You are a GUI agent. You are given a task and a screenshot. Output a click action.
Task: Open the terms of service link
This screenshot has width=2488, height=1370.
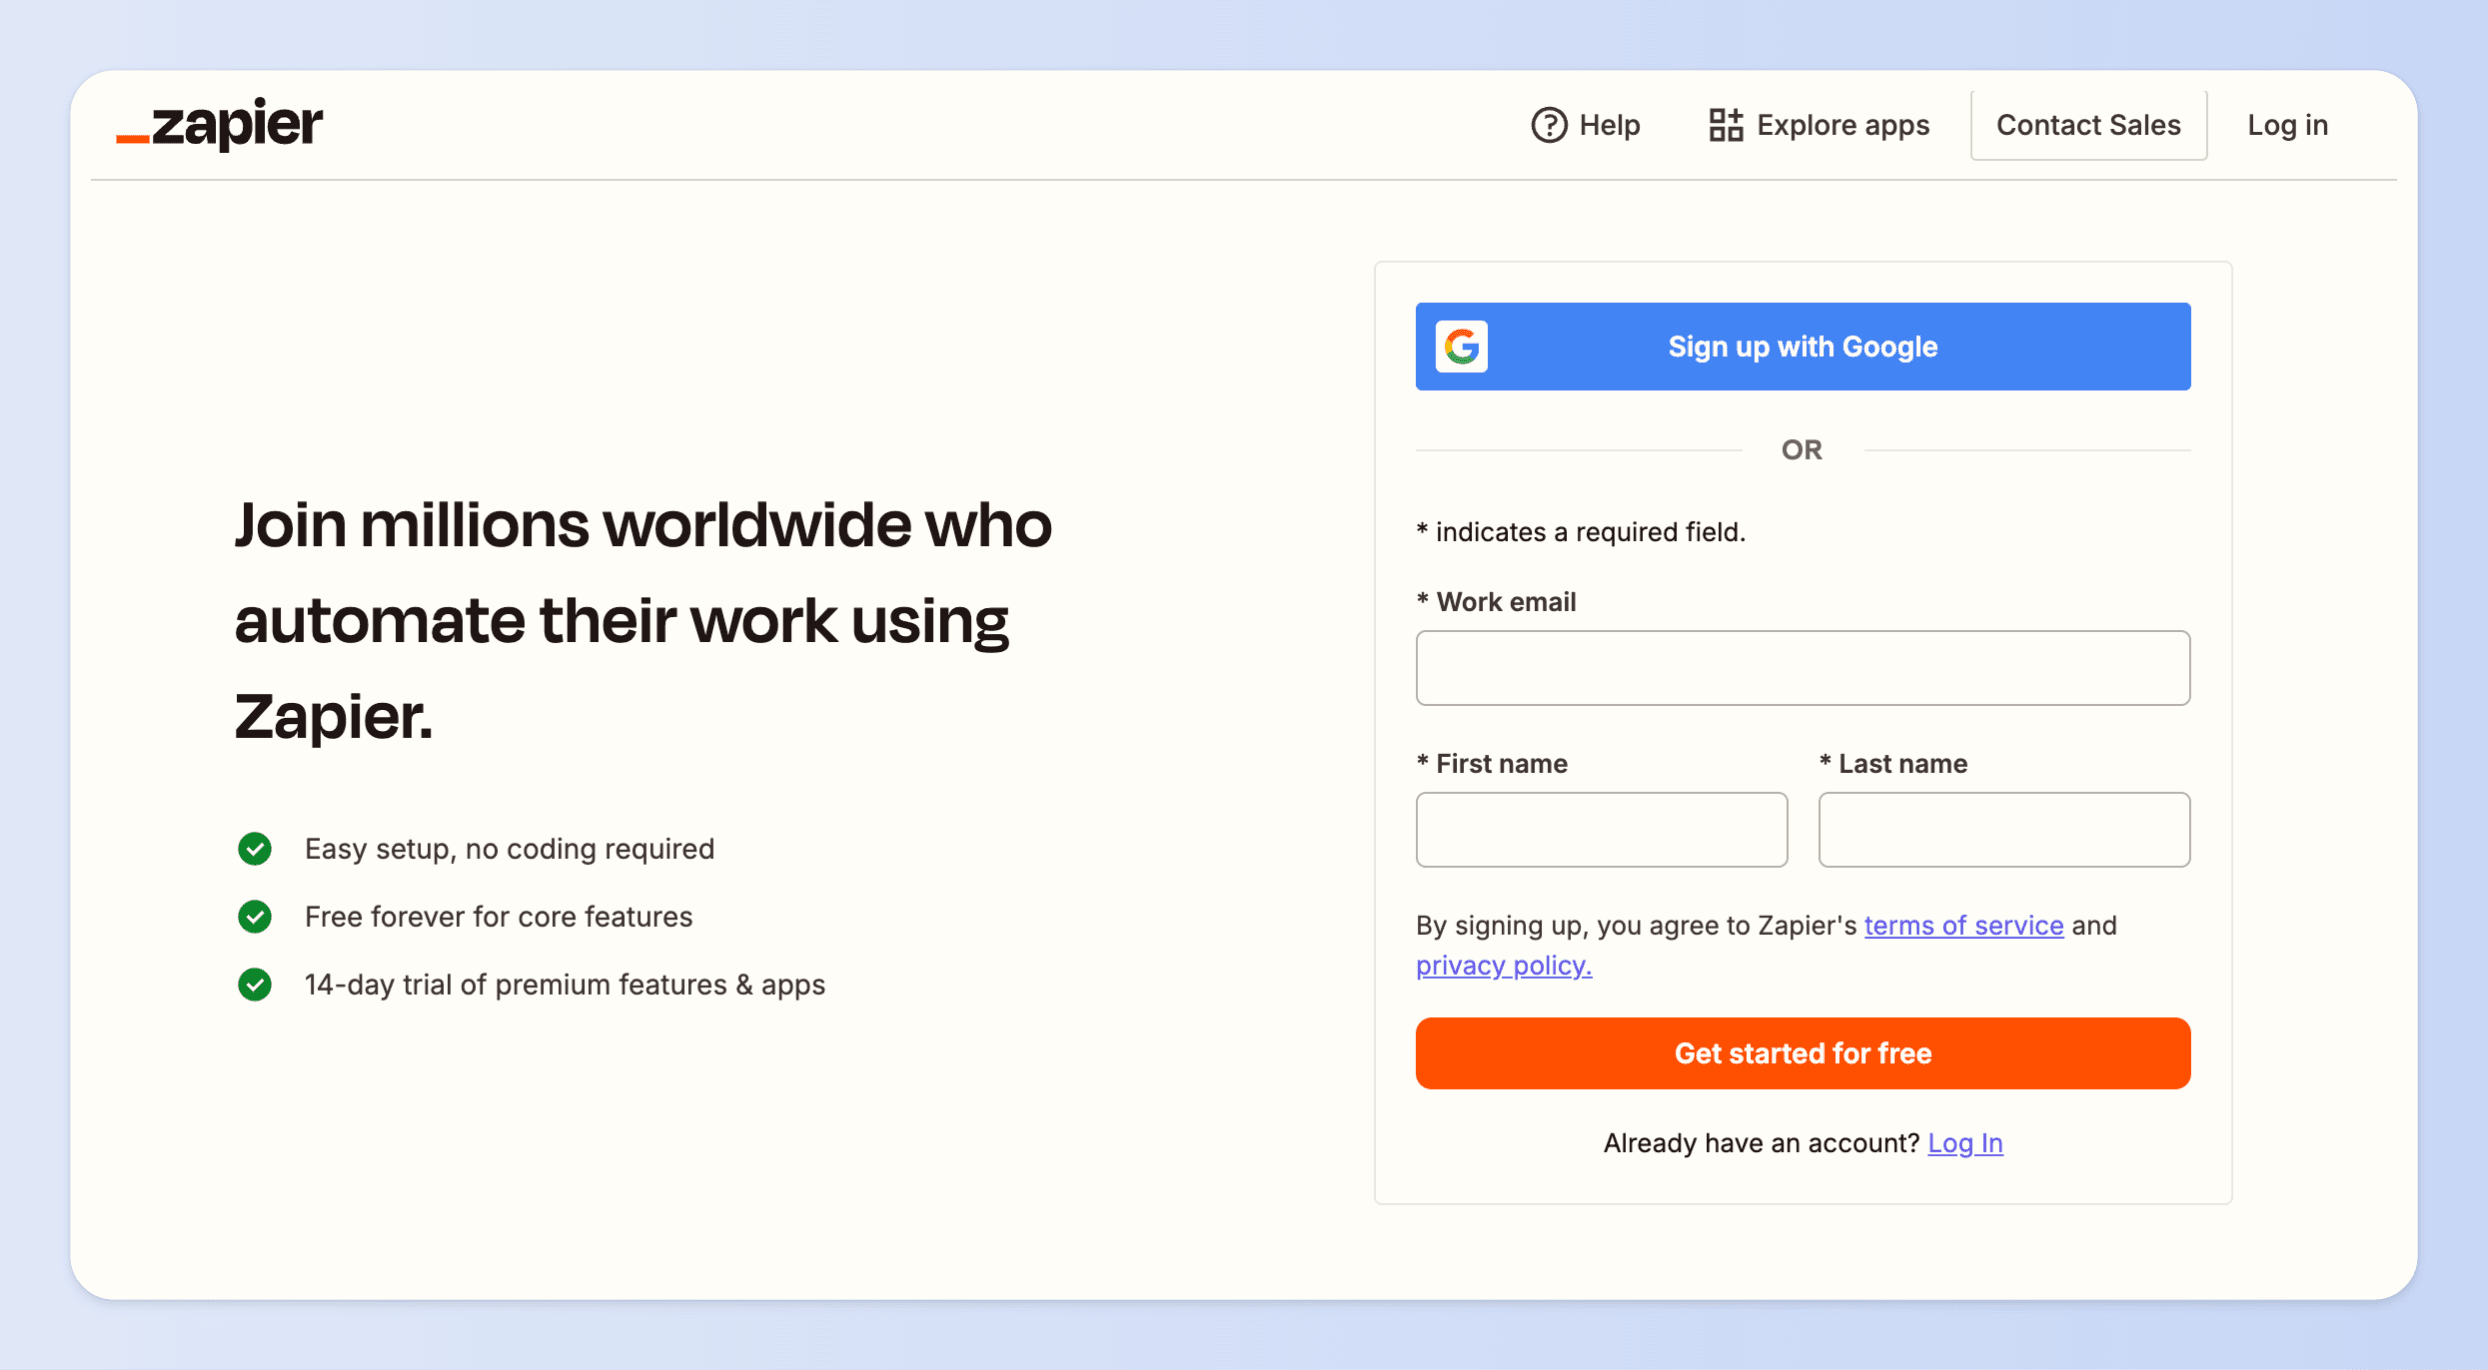pos(1963,926)
